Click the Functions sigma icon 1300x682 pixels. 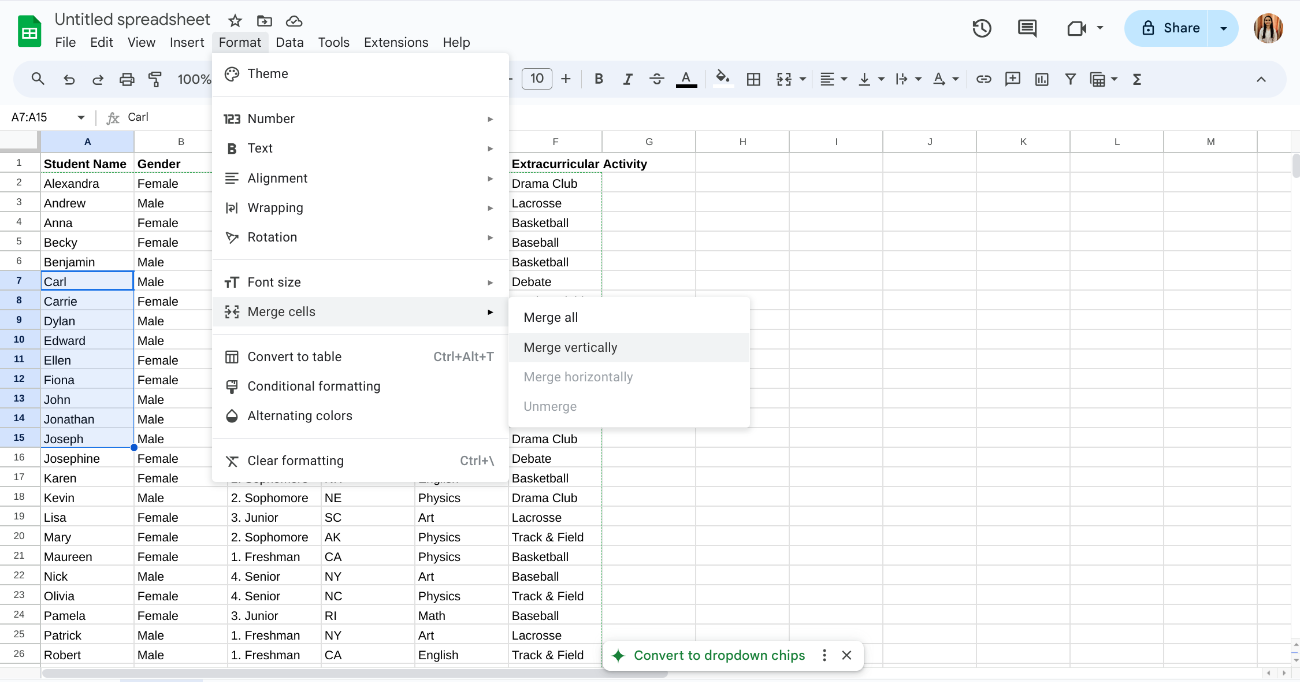tap(1136, 78)
